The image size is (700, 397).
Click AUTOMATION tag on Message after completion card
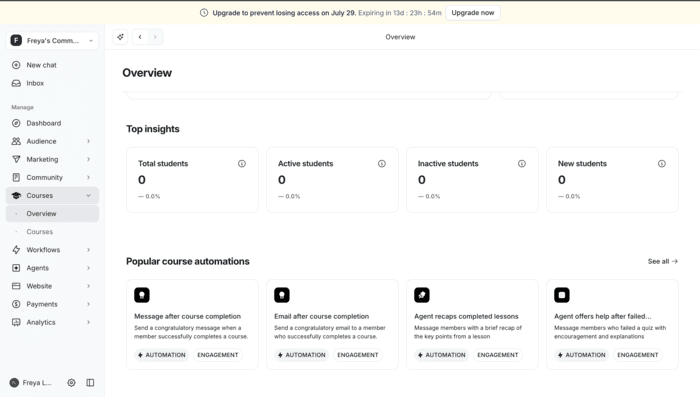(161, 355)
